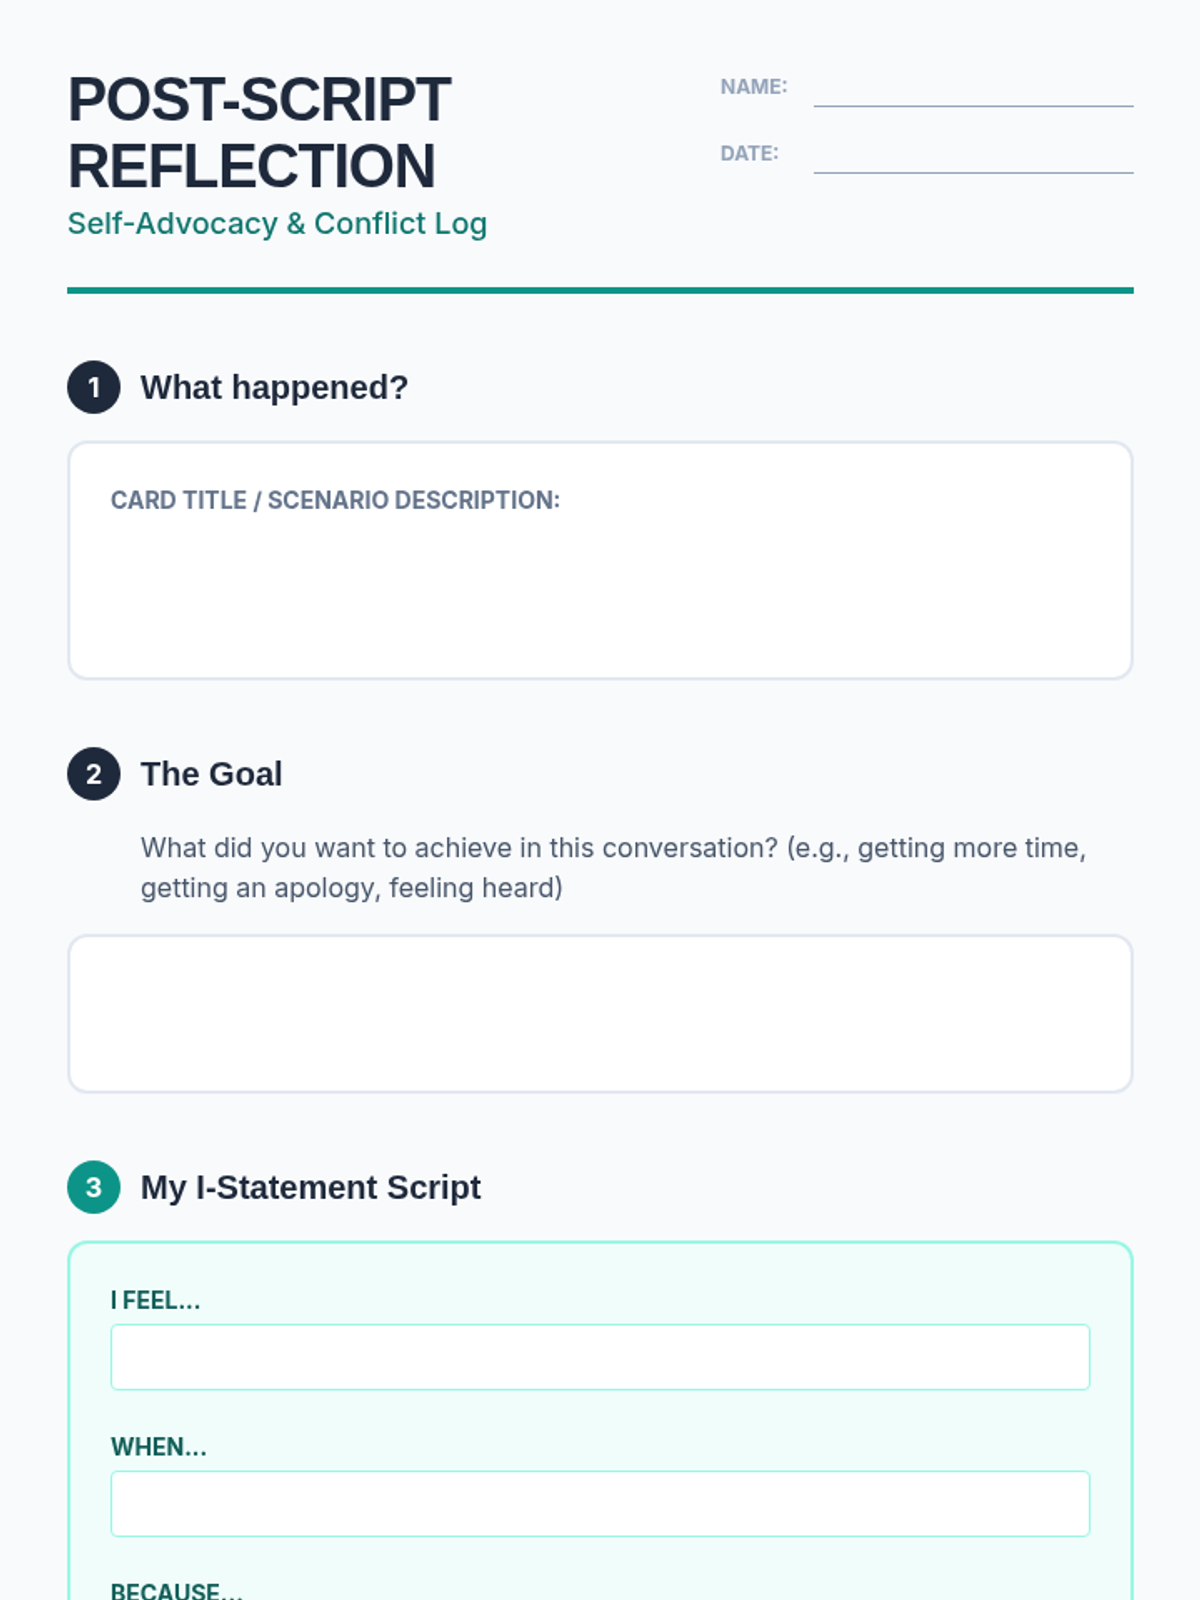The height and width of the screenshot is (1600, 1200).
Task: Click the I FEEL... label
Action: [x=155, y=1300]
